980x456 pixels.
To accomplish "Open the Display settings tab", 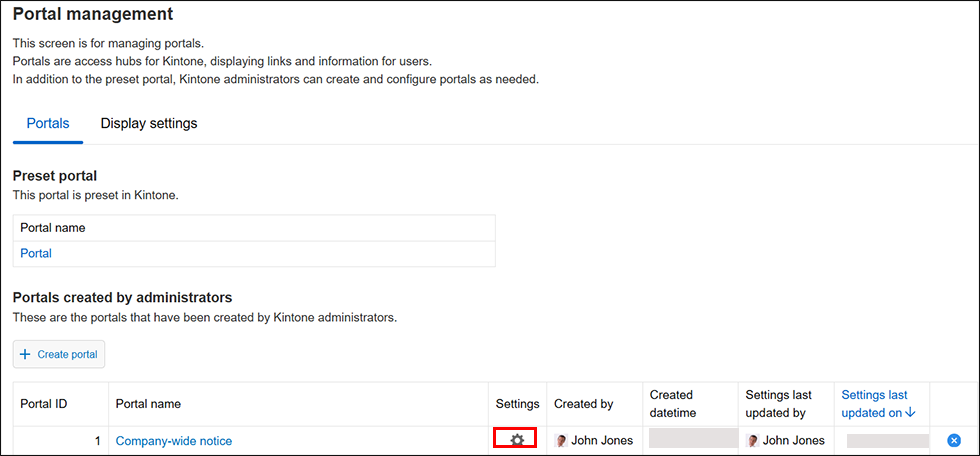I will pos(149,124).
